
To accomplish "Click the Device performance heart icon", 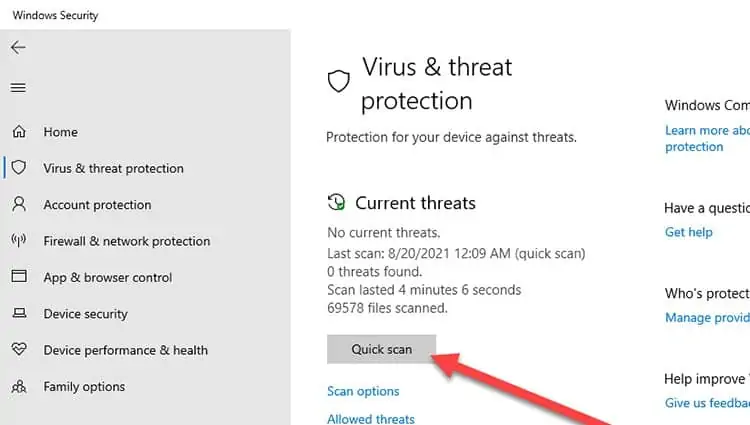I will tap(18, 350).
